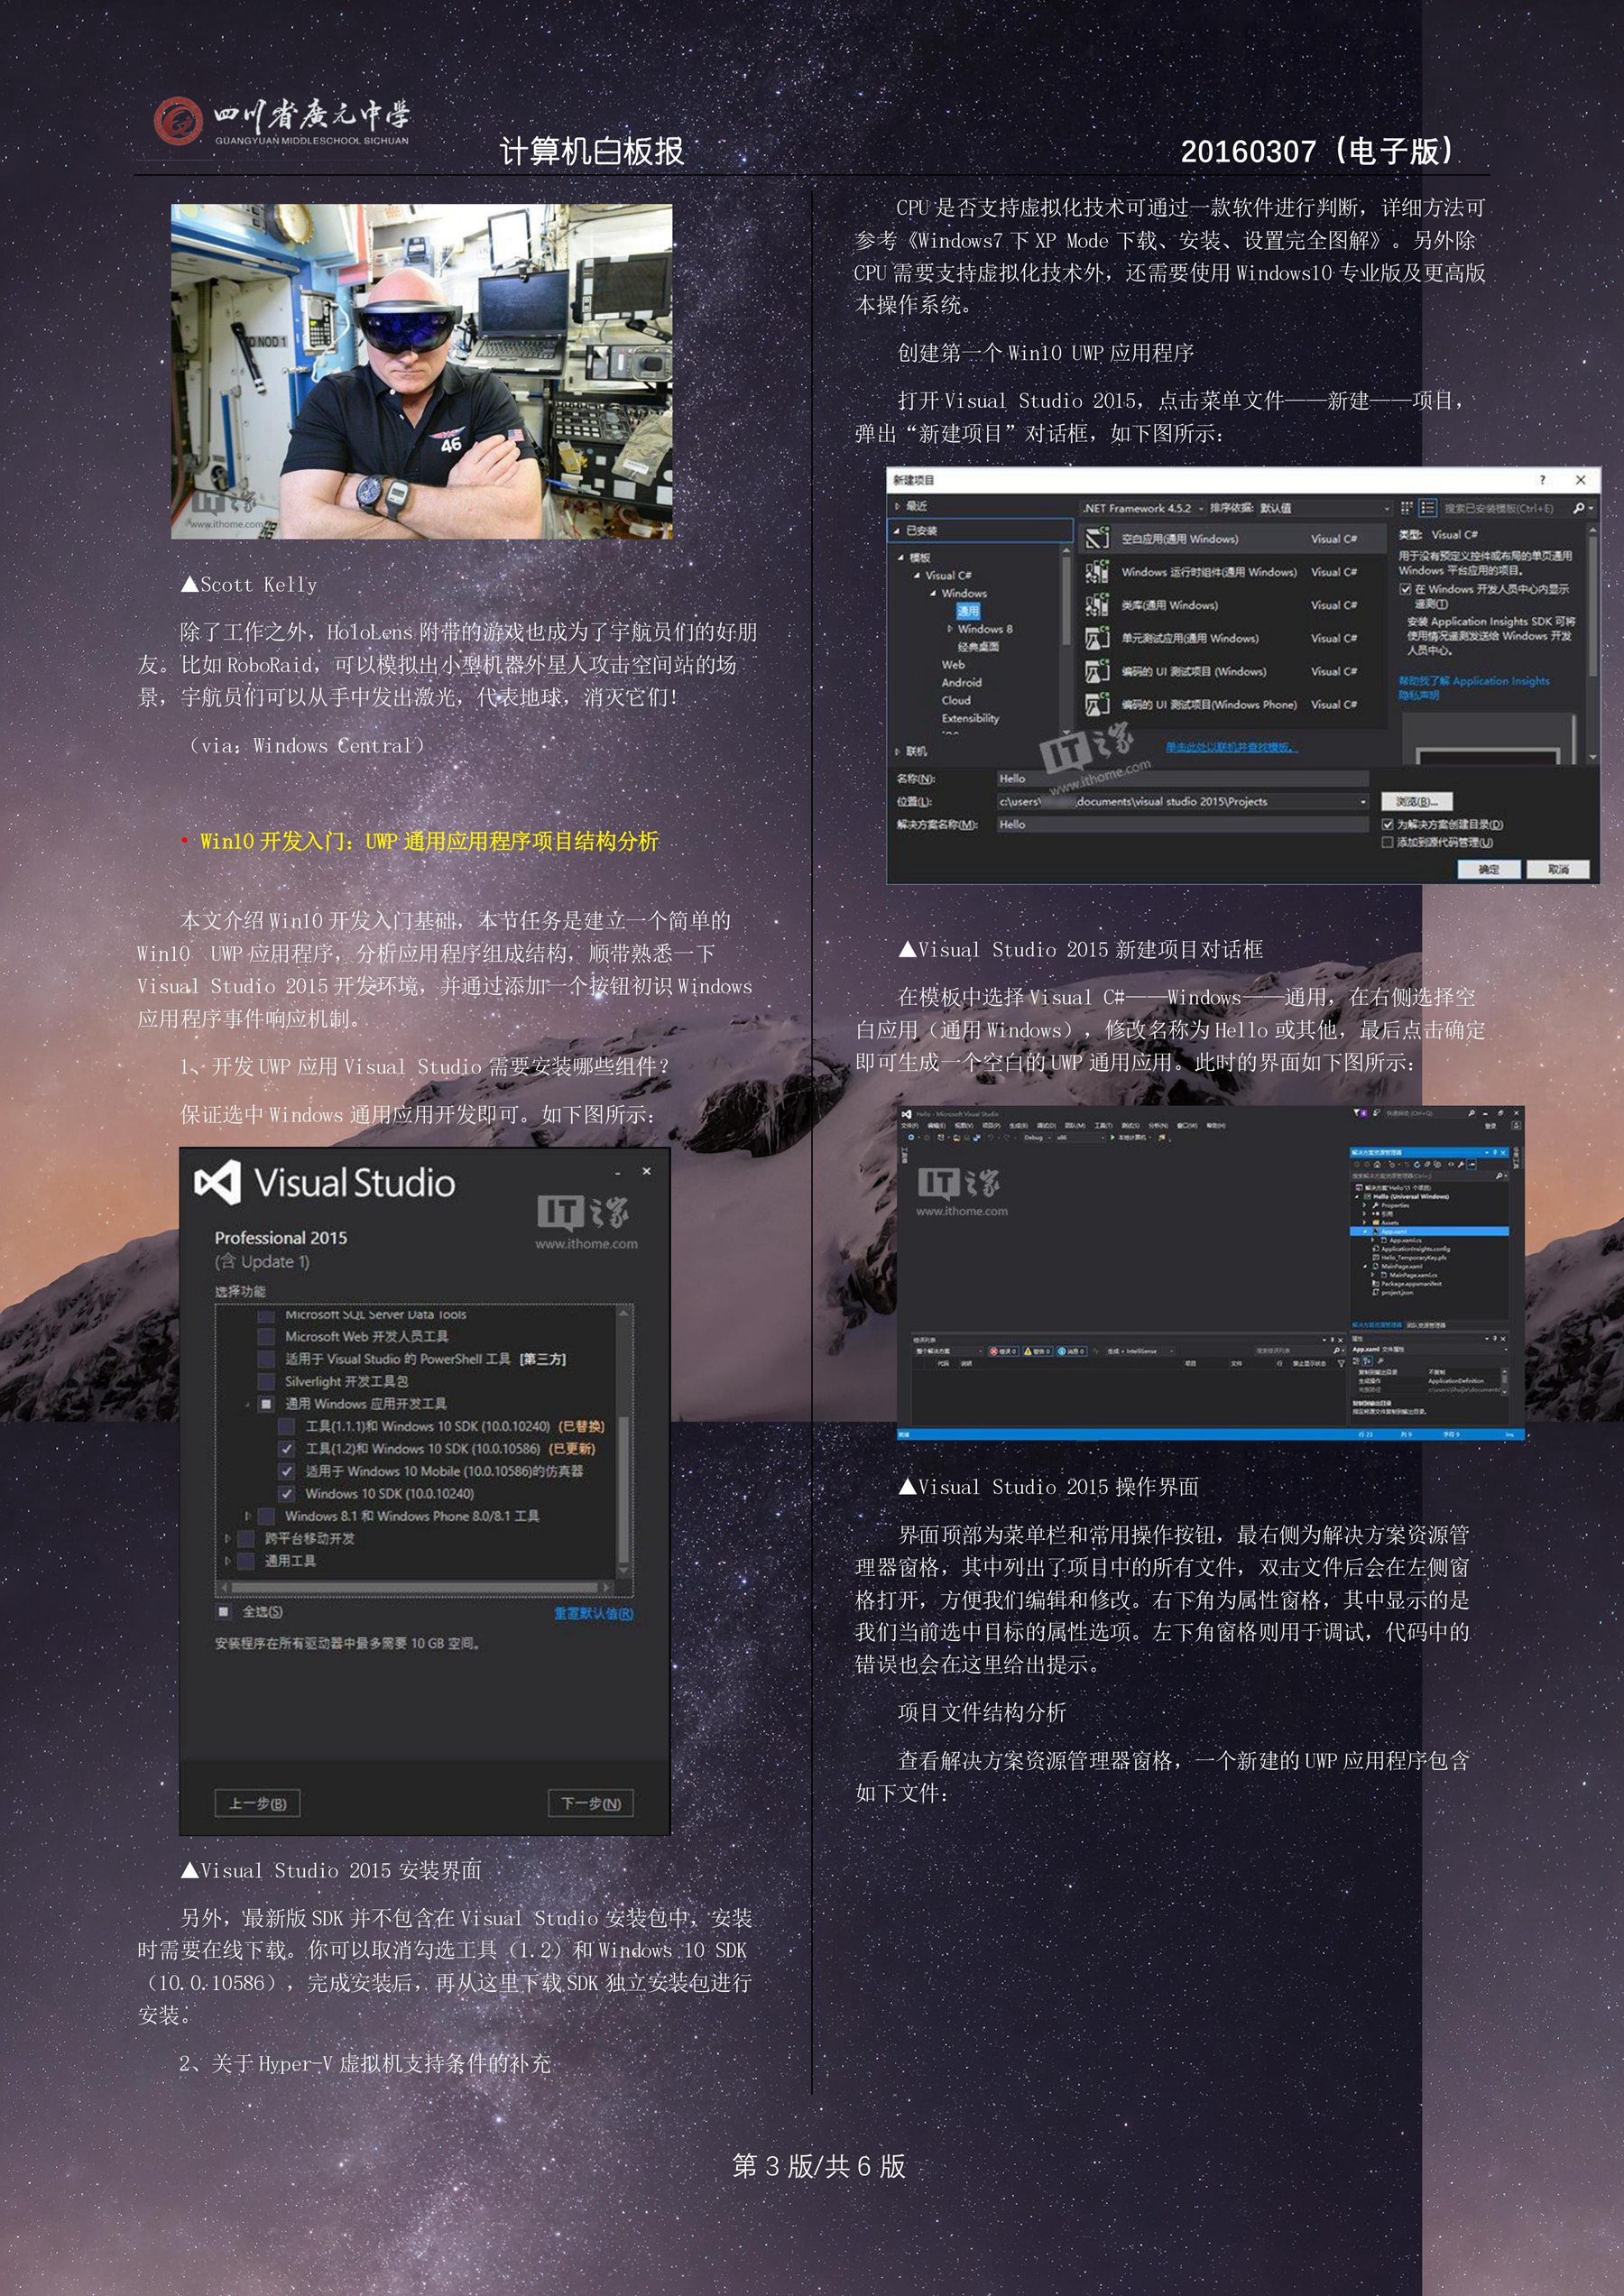Image resolution: width=1624 pixels, height=2296 pixels.
Task: Toggle the 全选(S) checkbox in the installer
Action: [224, 1611]
